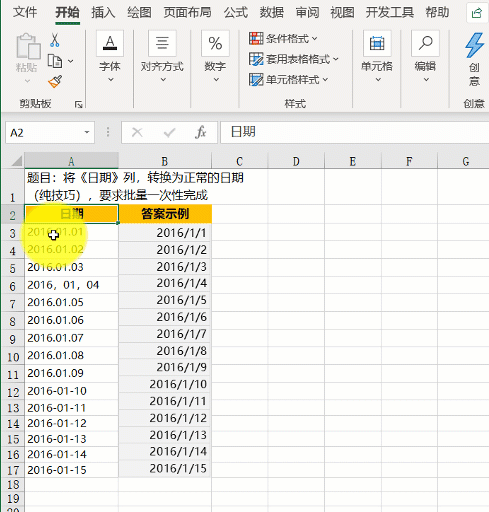
Task: Select cell containing 2016-01-12
Action: point(71,423)
